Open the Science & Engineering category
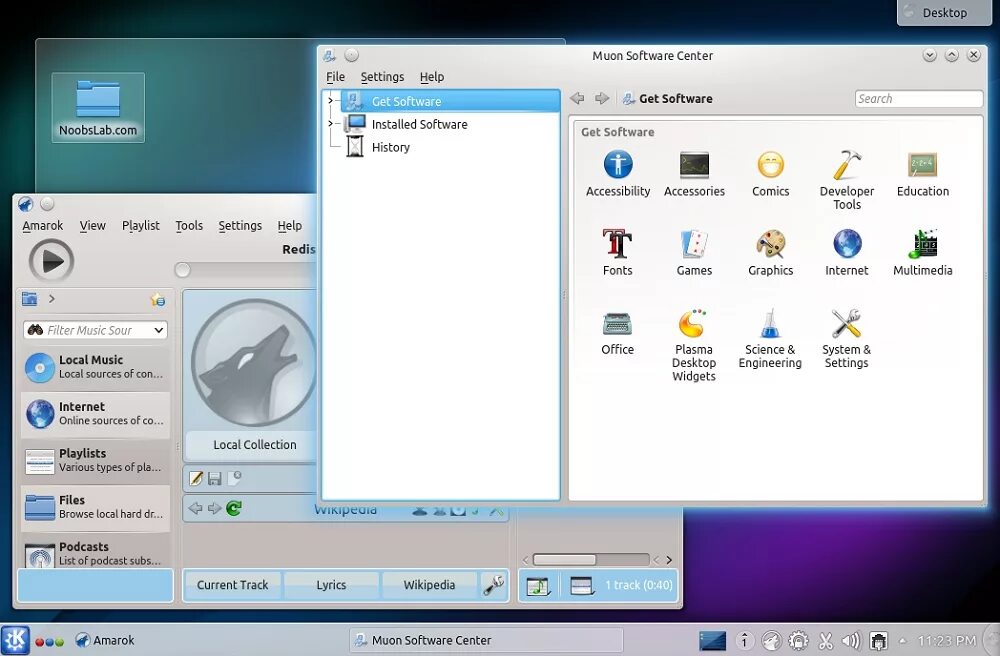1000x656 pixels. (770, 339)
